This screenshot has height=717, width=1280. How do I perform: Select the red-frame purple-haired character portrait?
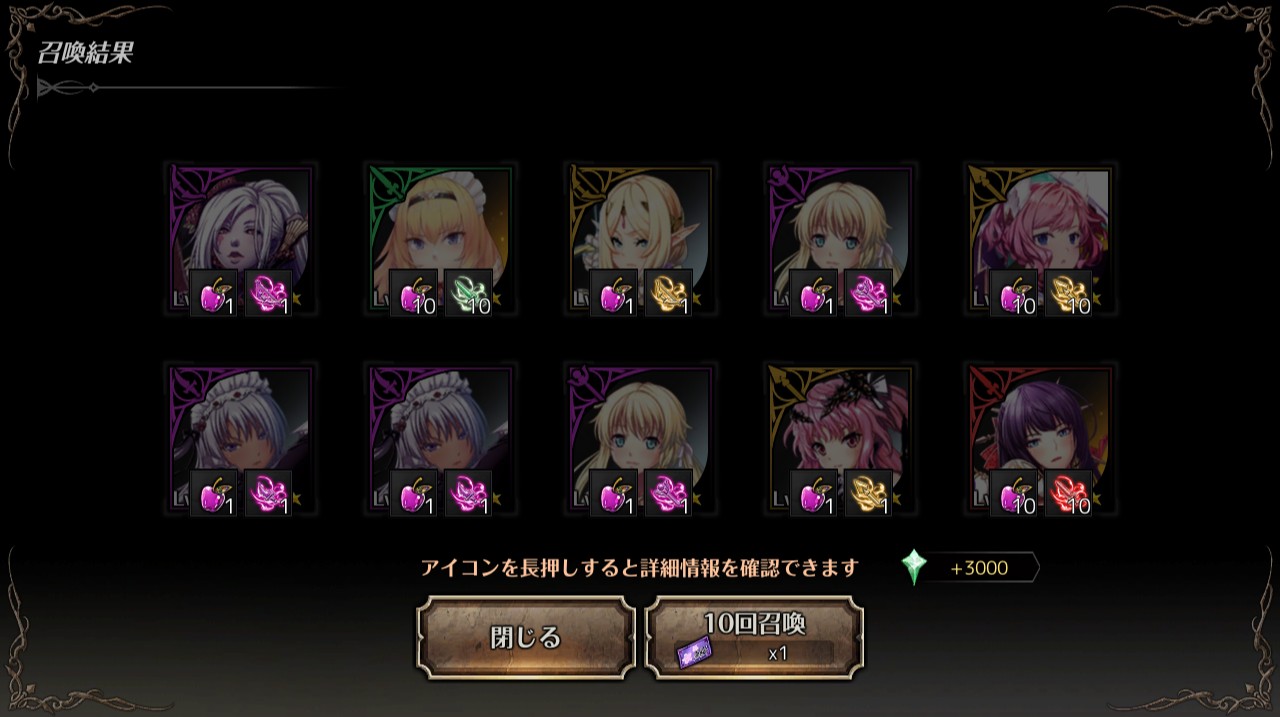1041,440
